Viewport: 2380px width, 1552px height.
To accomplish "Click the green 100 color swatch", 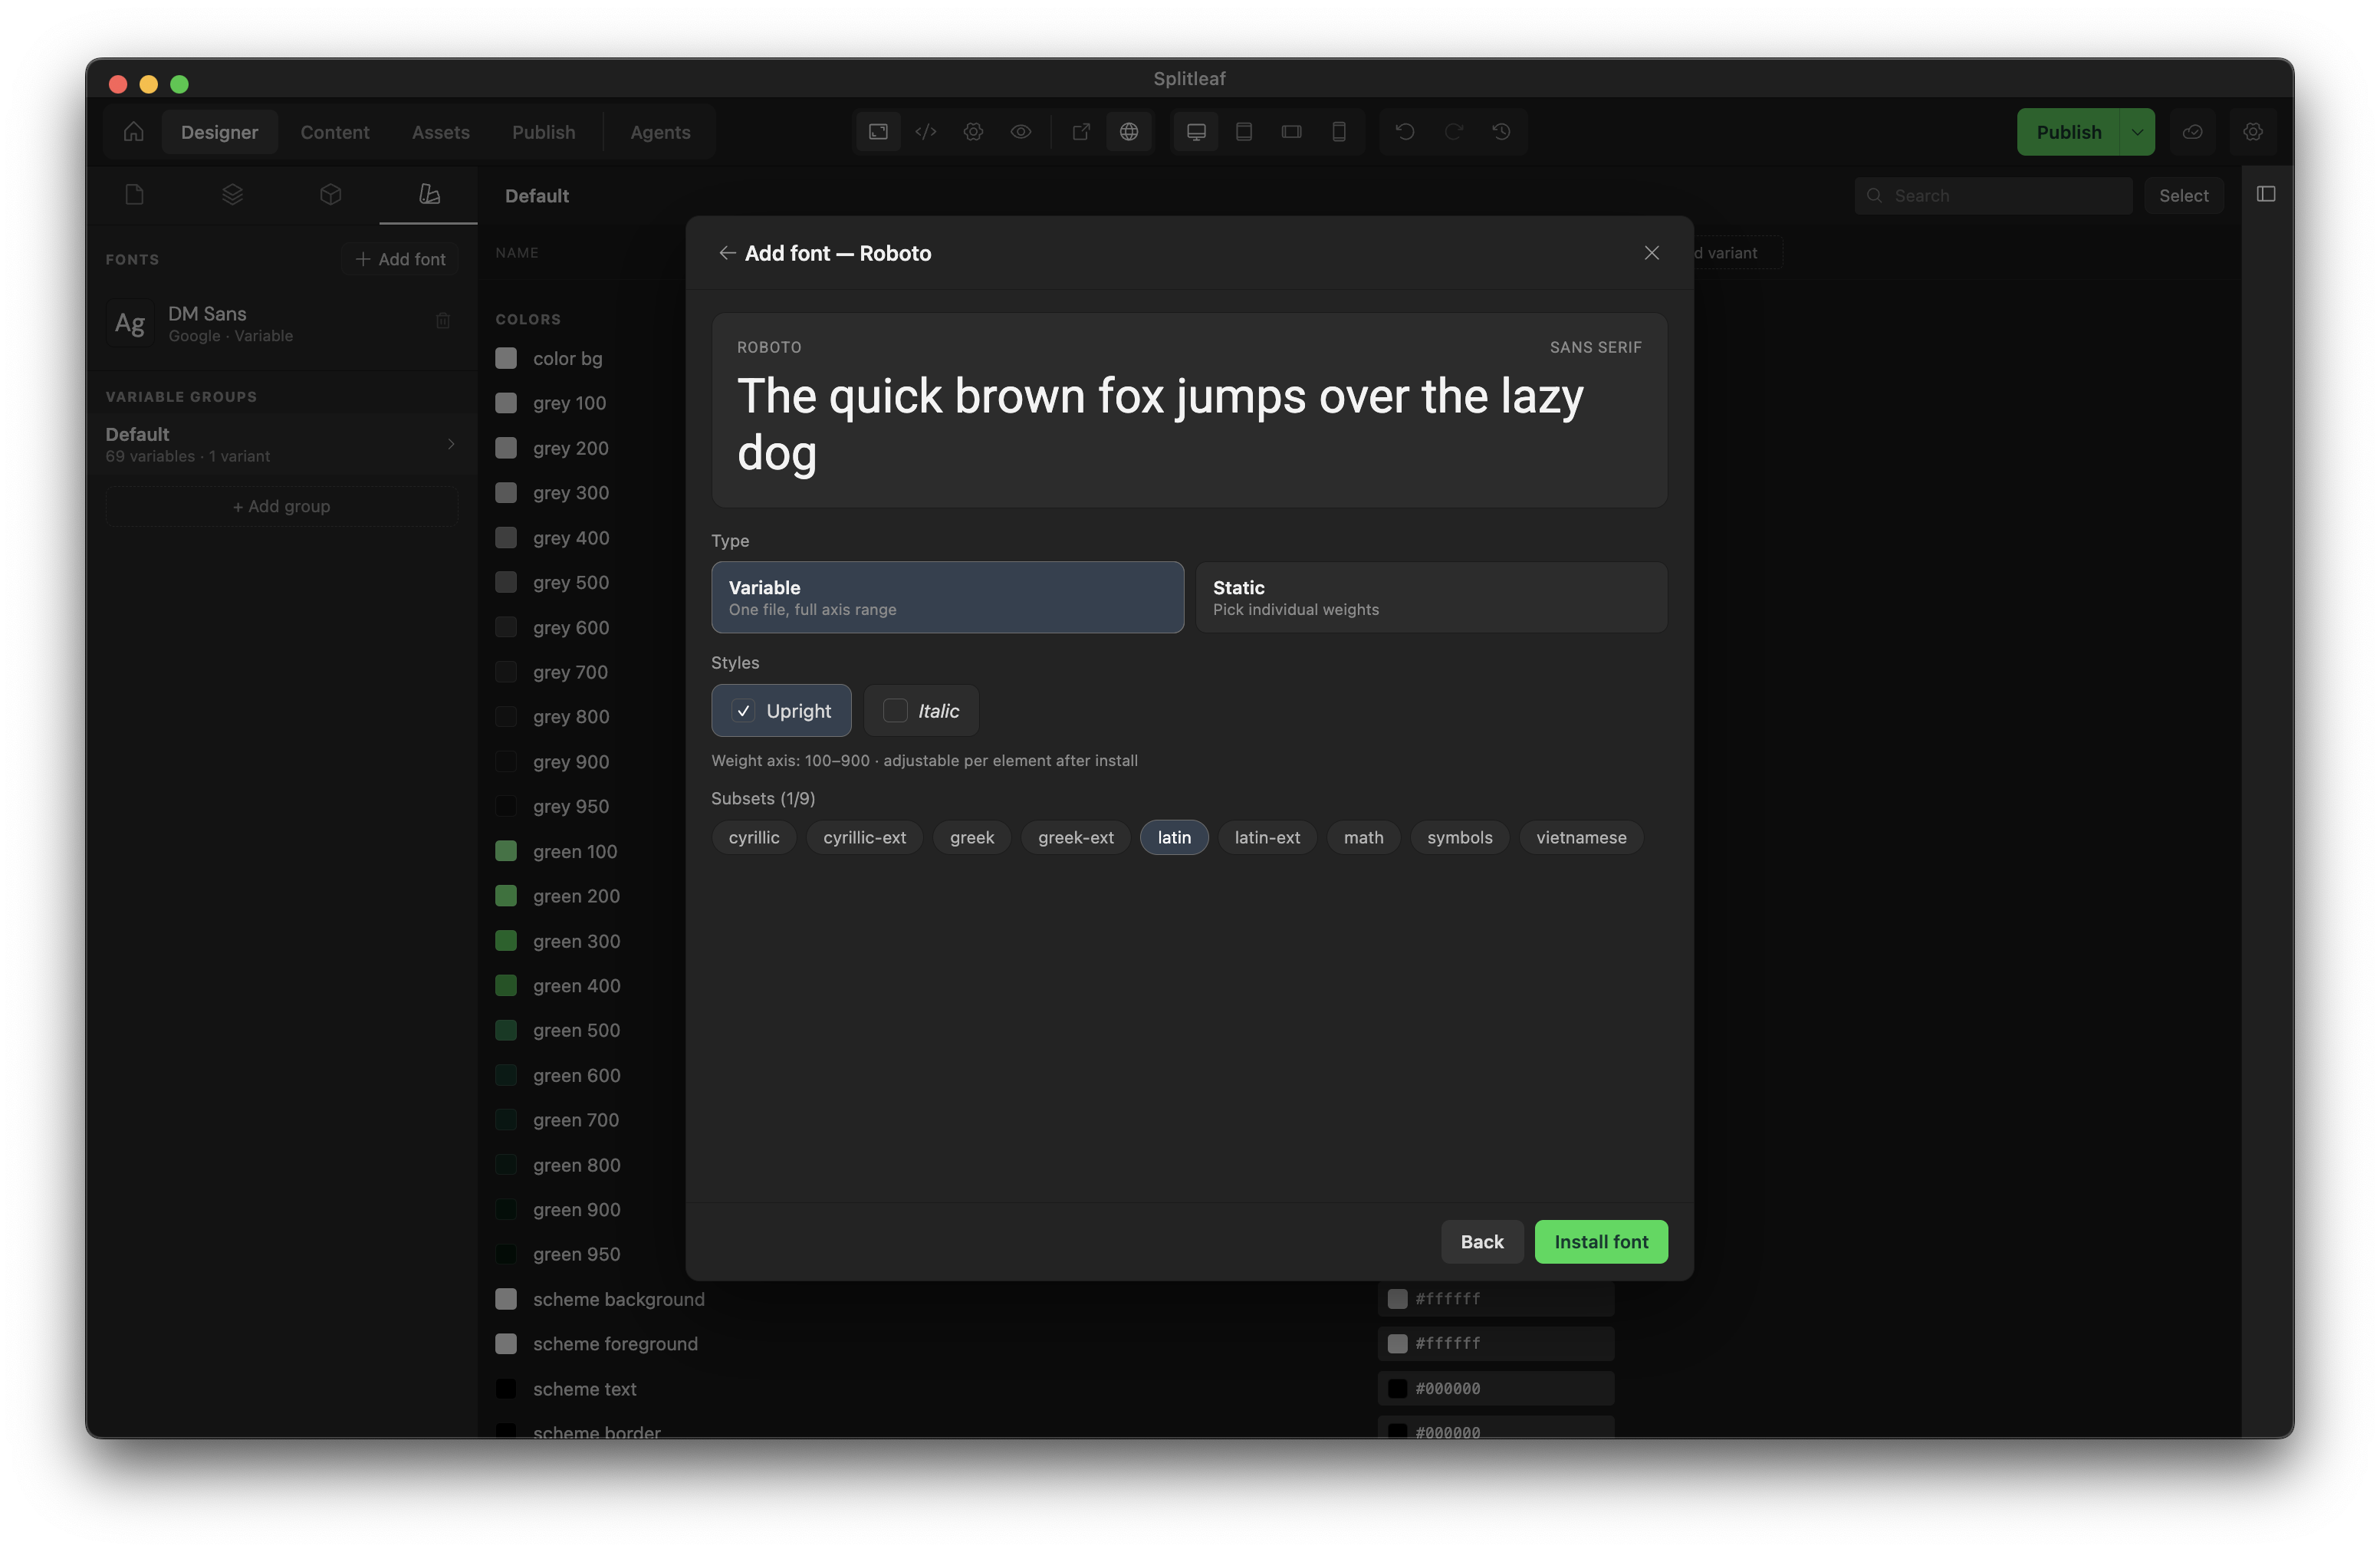I will (506, 851).
